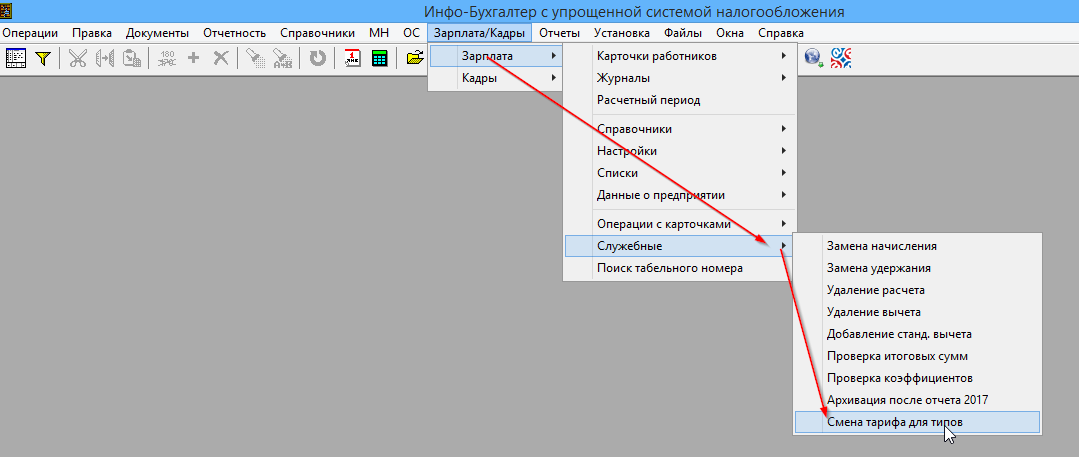The width and height of the screenshot is (1079, 457).
Task: Click the mirror/copy arrow toolbar icon
Action: coord(105,58)
